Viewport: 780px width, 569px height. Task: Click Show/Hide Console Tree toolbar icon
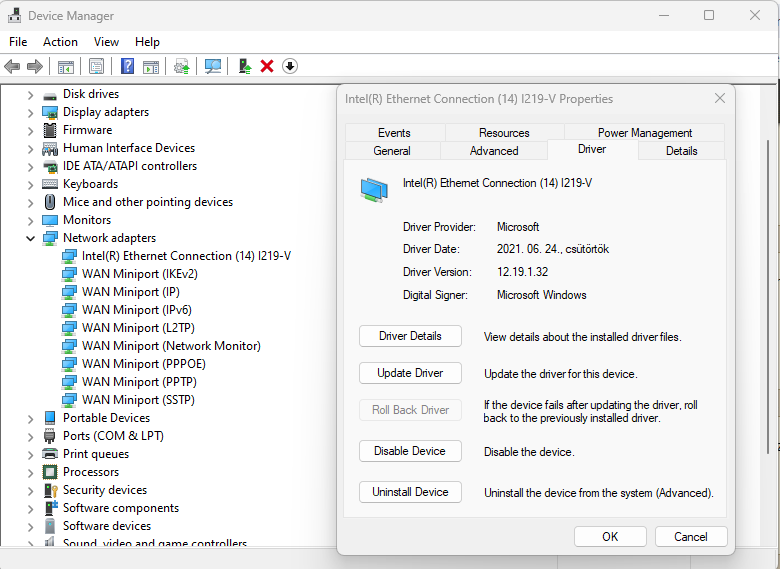[66, 66]
